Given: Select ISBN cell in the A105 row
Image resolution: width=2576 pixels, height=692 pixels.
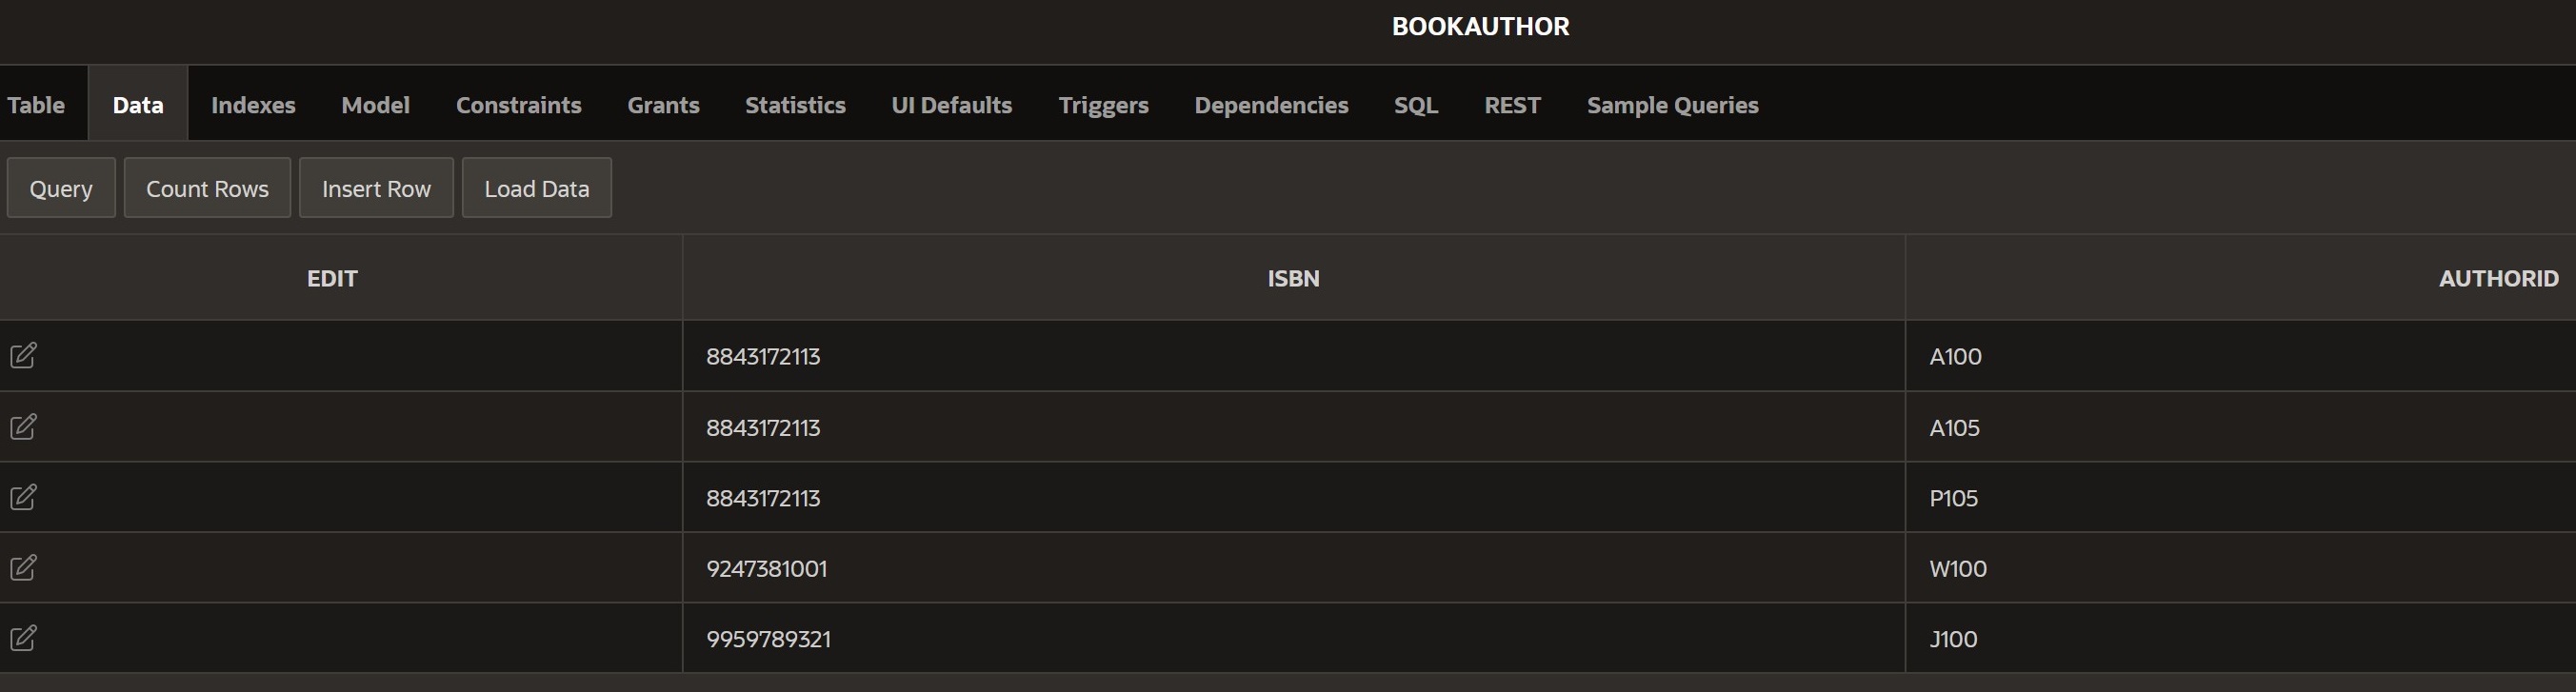Looking at the screenshot, I should (x=1293, y=427).
